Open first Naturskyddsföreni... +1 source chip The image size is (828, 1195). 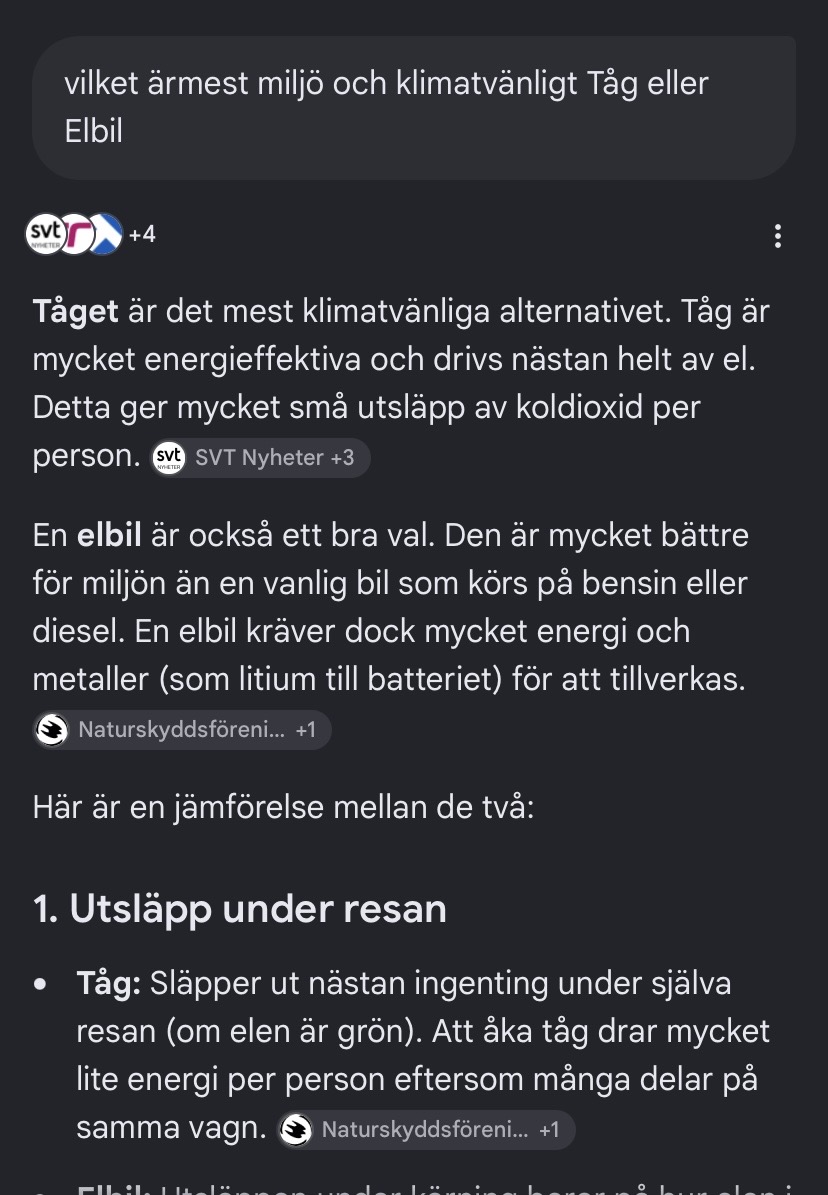pyautogui.click(x=182, y=730)
